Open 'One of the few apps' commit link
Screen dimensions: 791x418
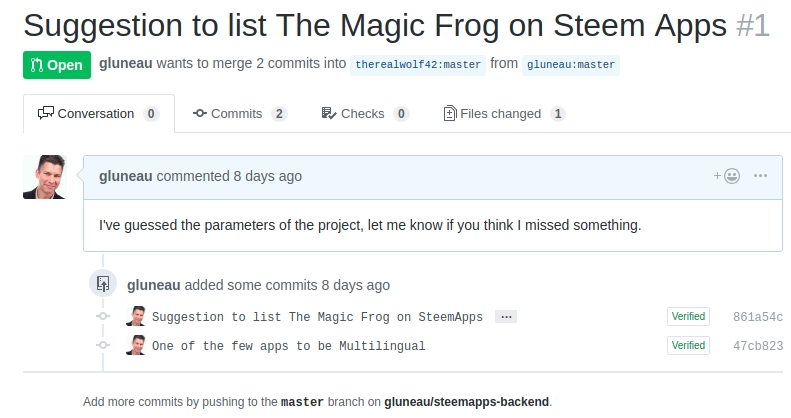click(288, 346)
